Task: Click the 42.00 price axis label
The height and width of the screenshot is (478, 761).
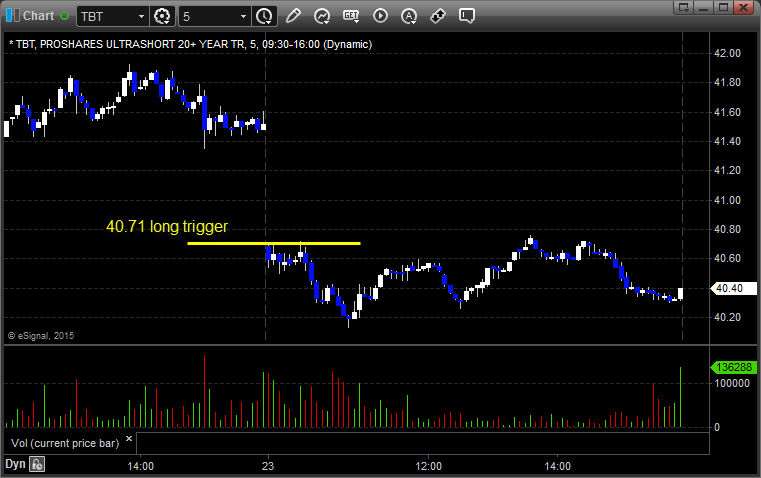Action: click(x=728, y=53)
